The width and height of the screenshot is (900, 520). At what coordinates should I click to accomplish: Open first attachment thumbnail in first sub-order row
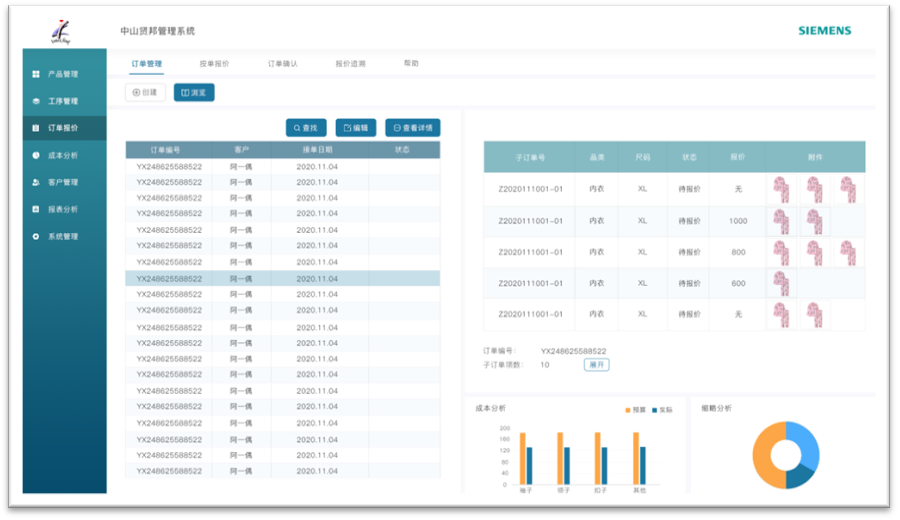[781, 189]
